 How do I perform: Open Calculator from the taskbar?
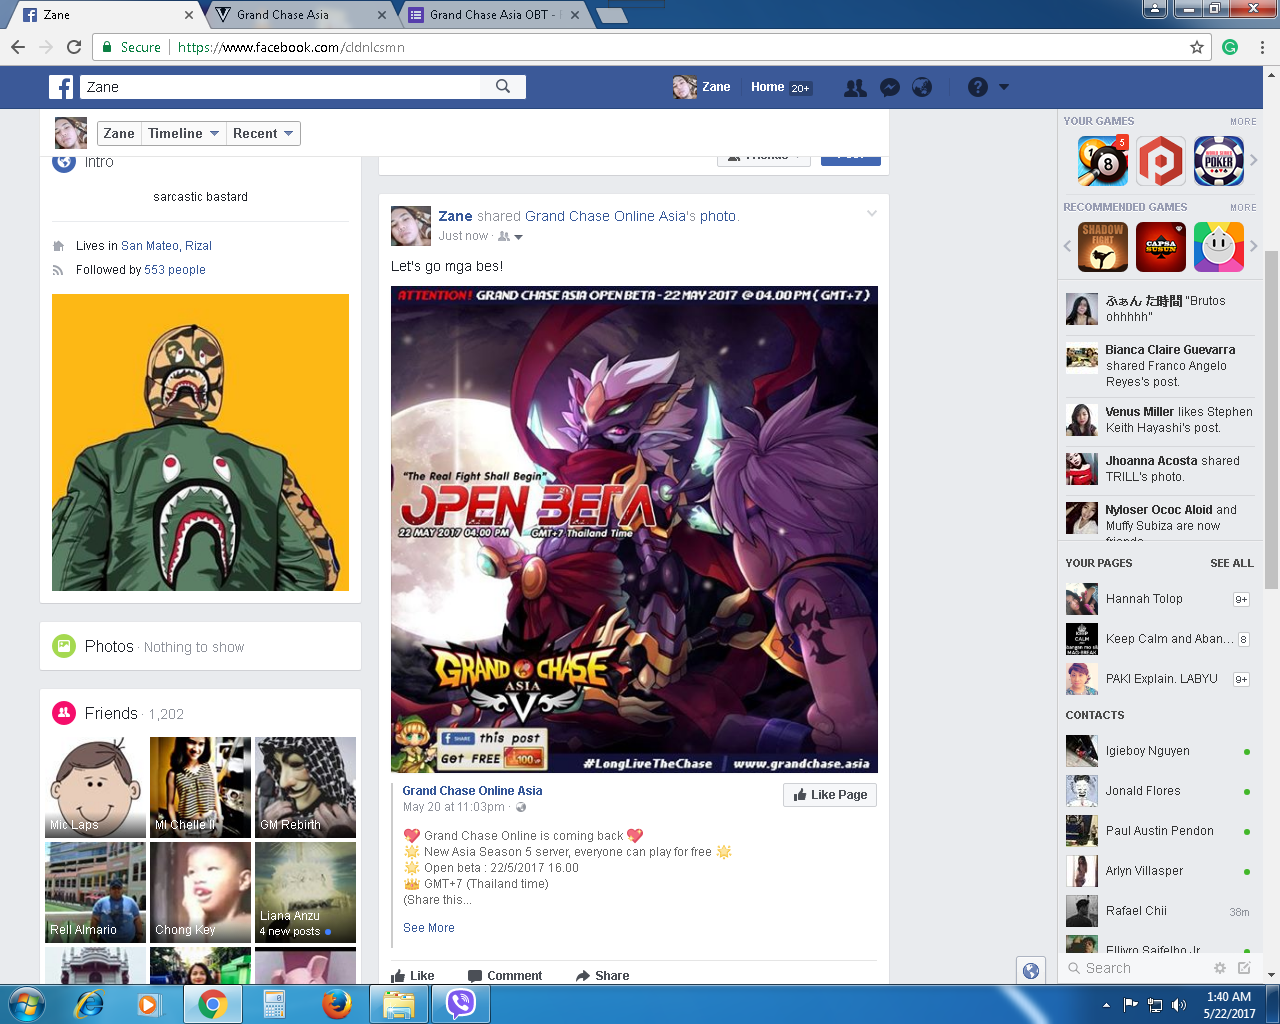tap(274, 1004)
